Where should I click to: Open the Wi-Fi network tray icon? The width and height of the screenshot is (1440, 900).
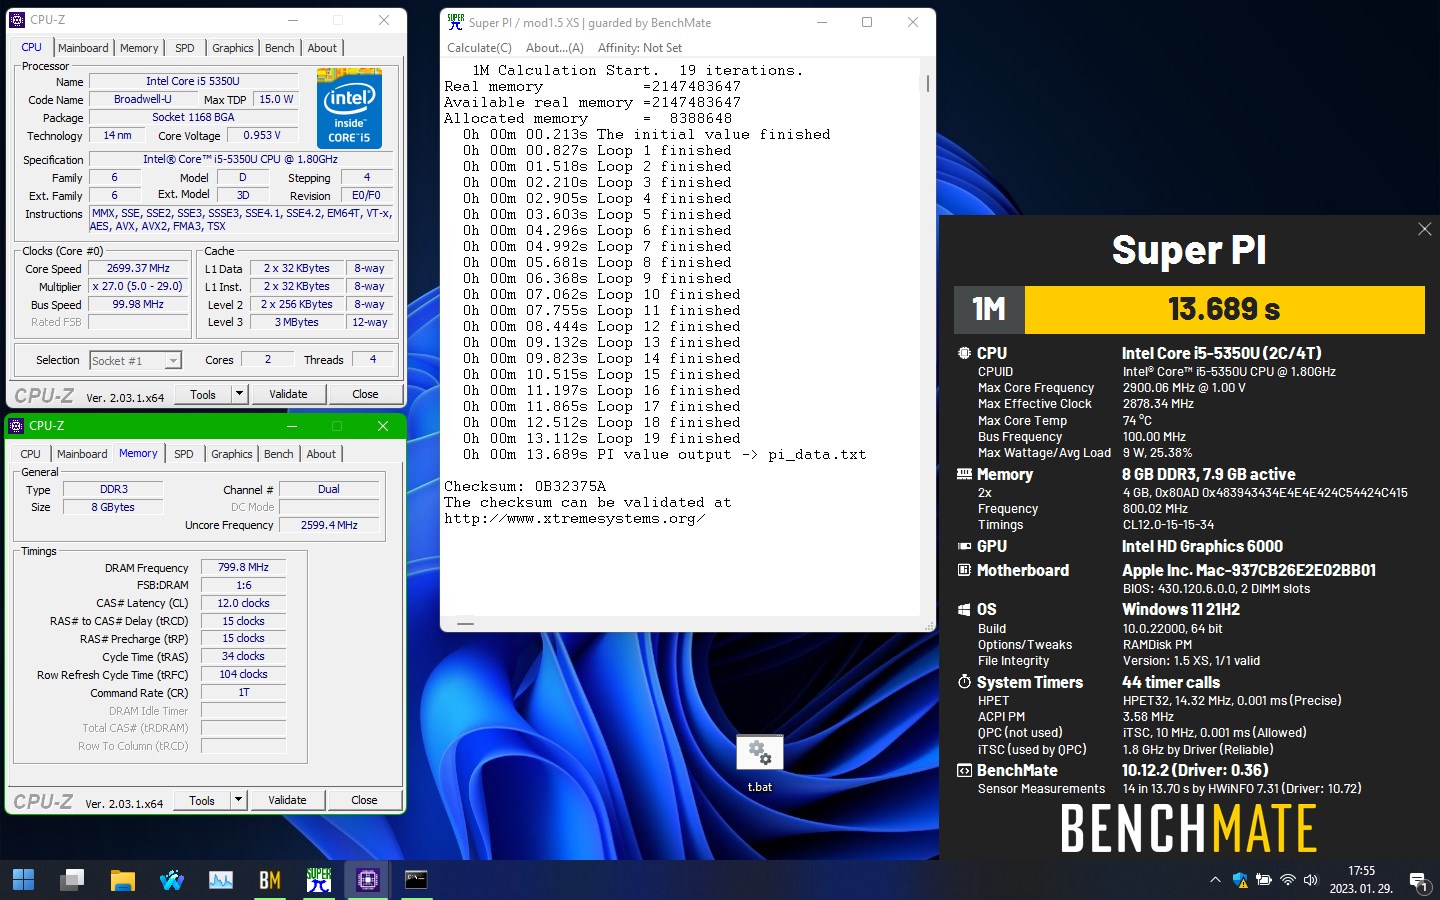(1288, 880)
